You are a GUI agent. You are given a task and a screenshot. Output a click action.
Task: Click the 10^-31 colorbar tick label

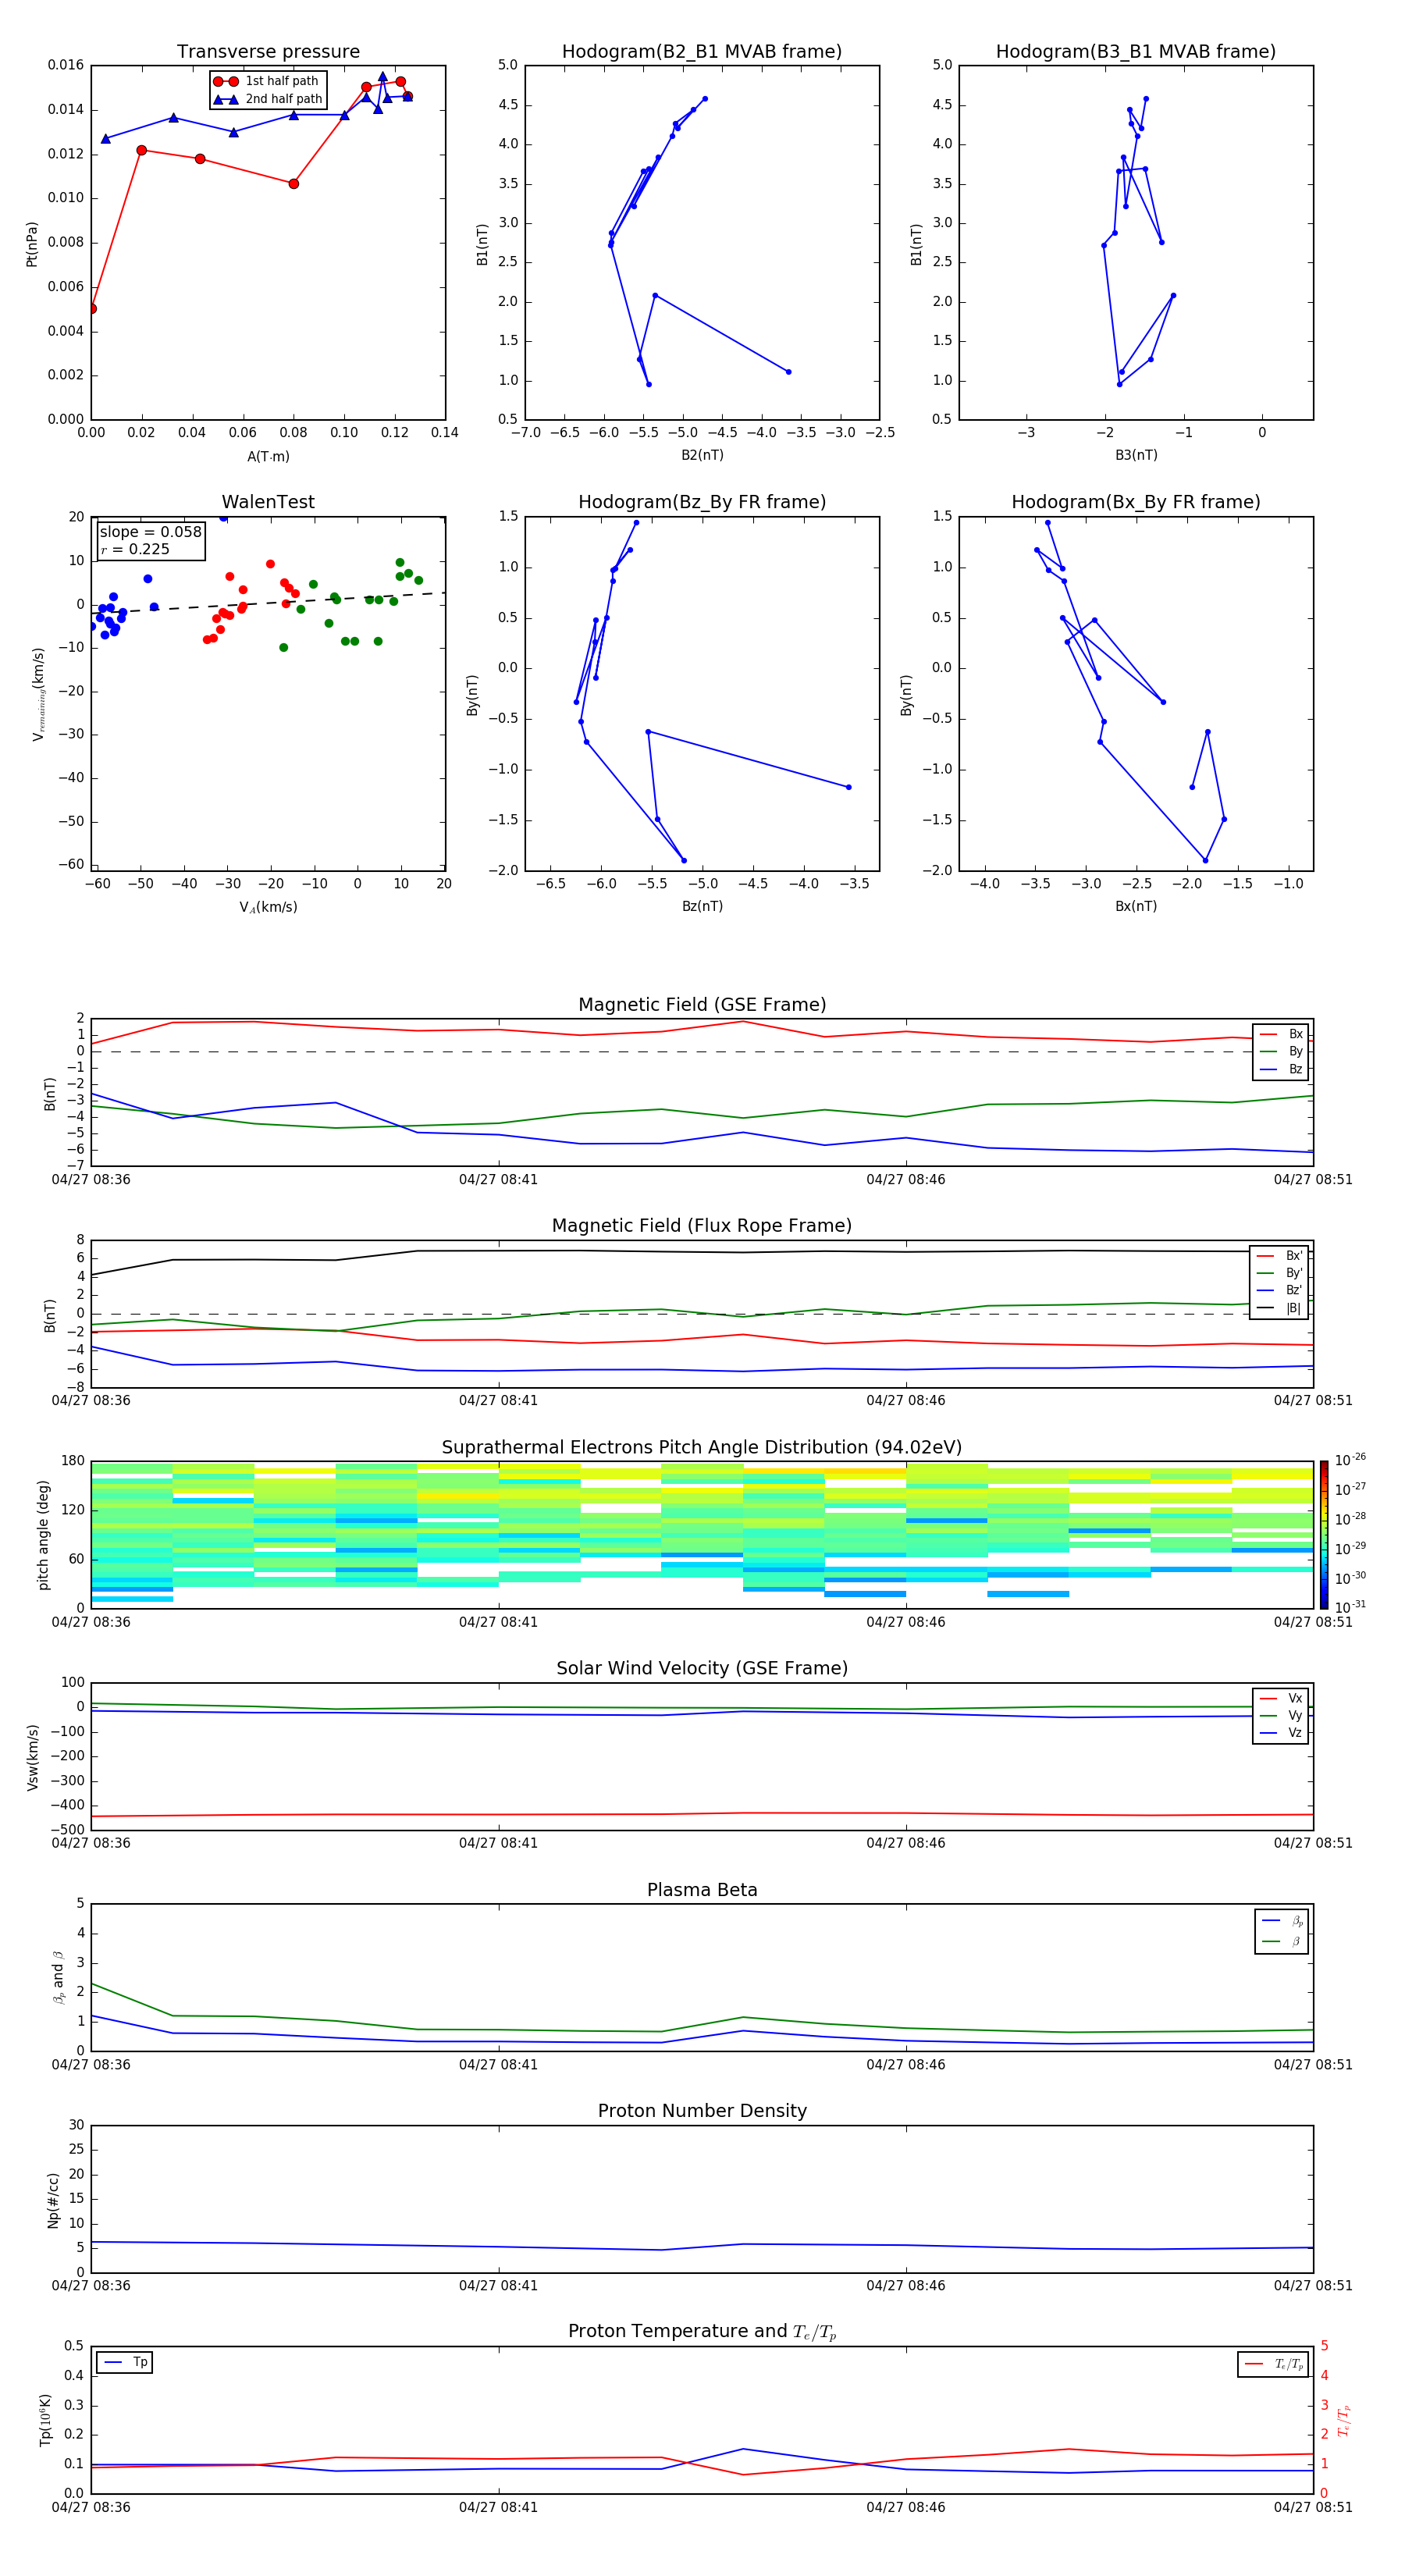[1350, 1607]
